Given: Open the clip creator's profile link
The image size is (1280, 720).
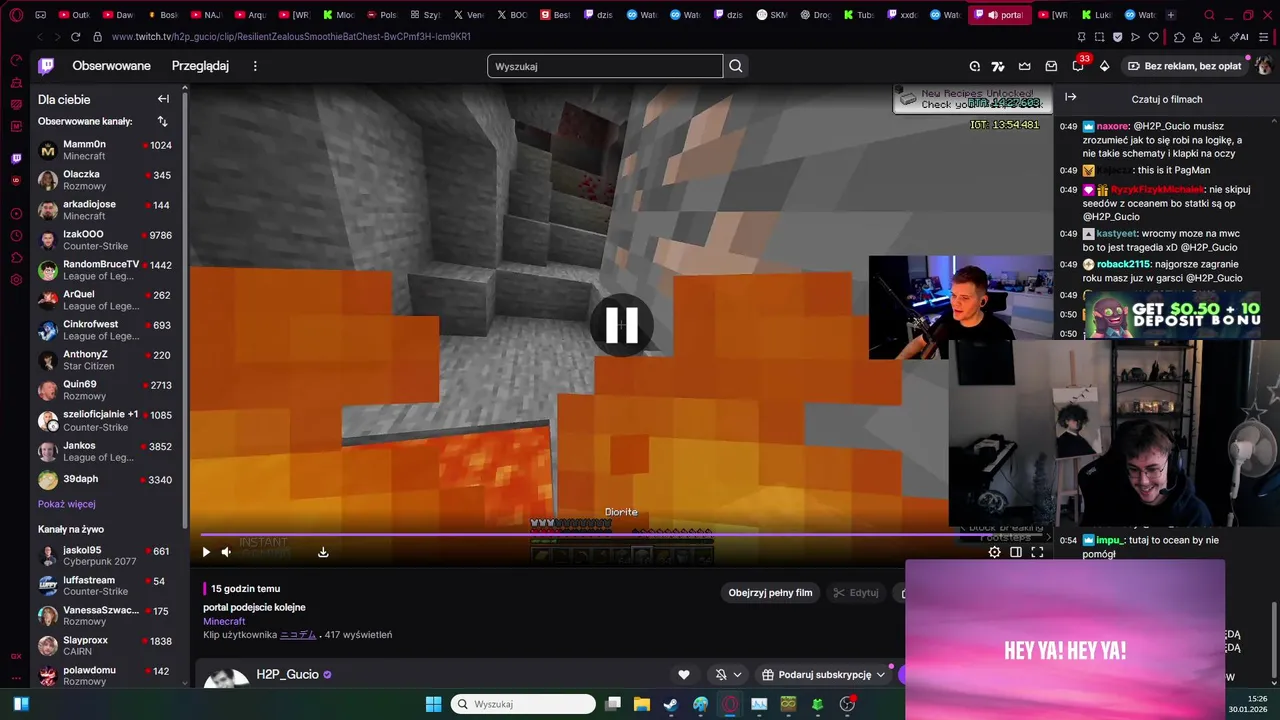Looking at the screenshot, I should 298,635.
